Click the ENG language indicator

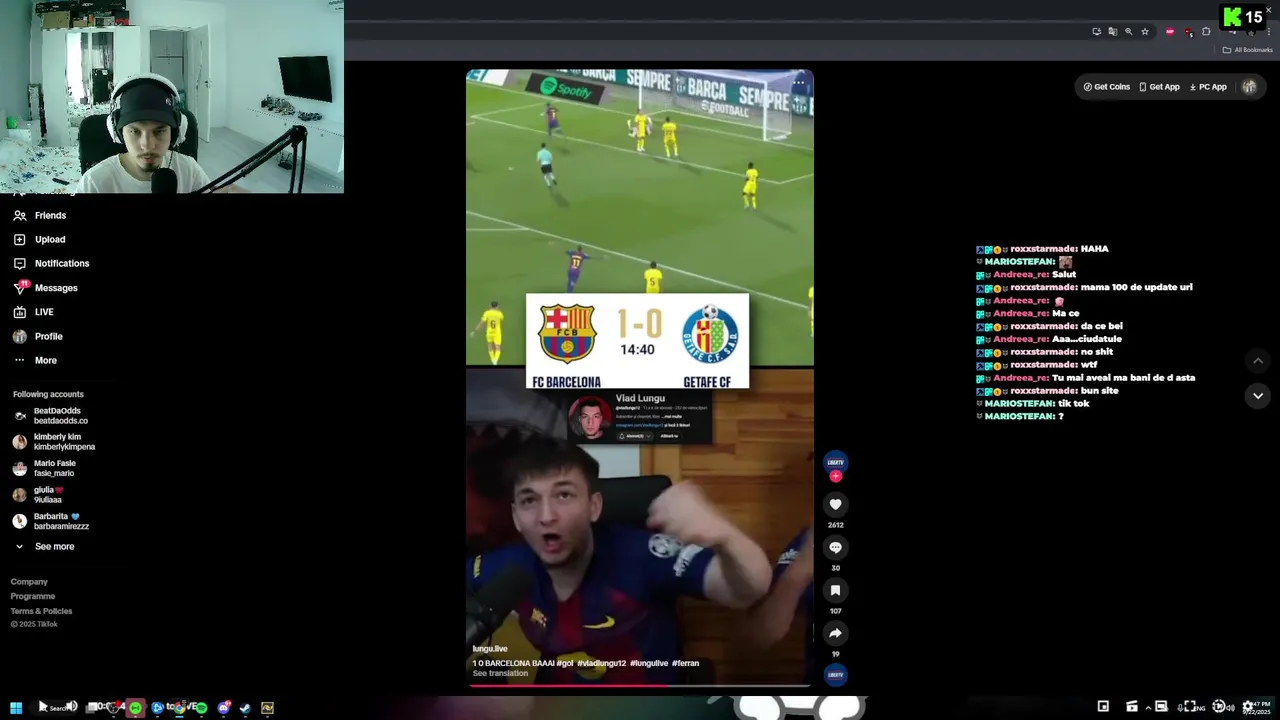[x=1200, y=707]
